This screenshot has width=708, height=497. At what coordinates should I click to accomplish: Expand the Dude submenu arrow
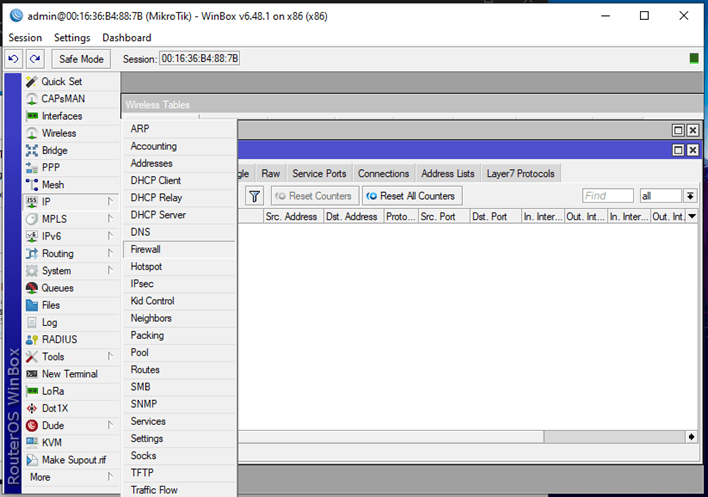(x=110, y=425)
